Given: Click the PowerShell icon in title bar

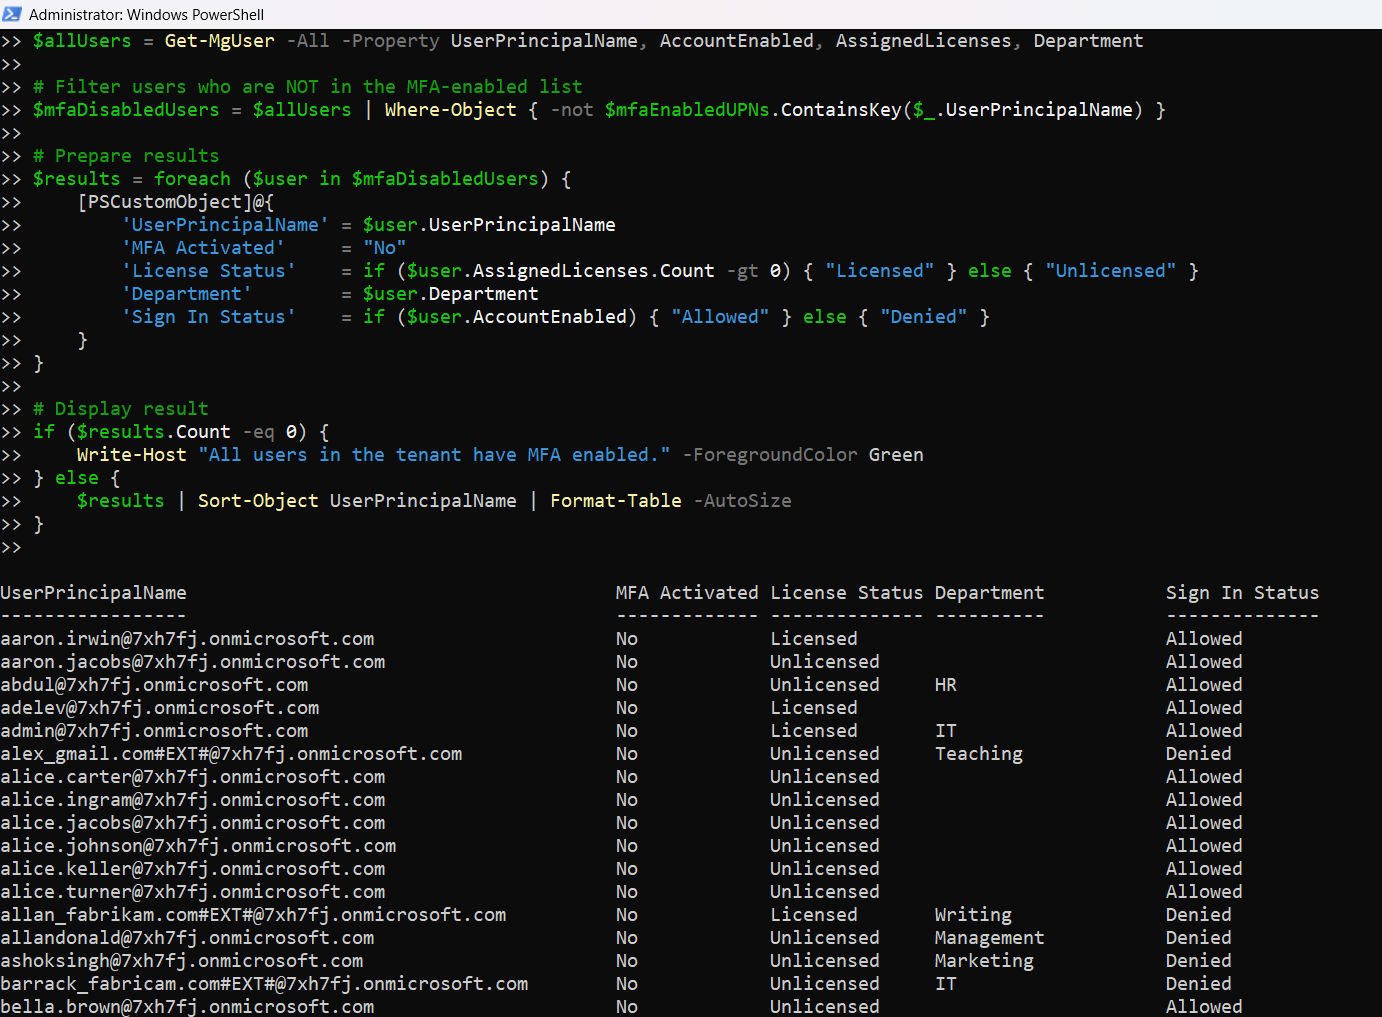Looking at the screenshot, I should [x=12, y=14].
